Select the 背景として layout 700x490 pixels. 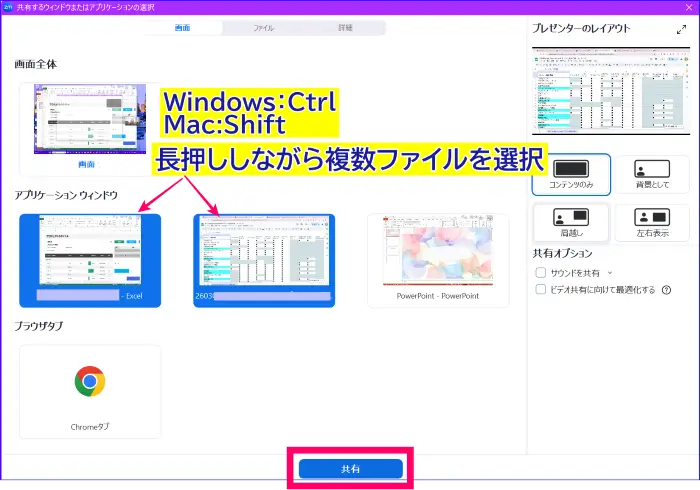pyautogui.click(x=652, y=174)
